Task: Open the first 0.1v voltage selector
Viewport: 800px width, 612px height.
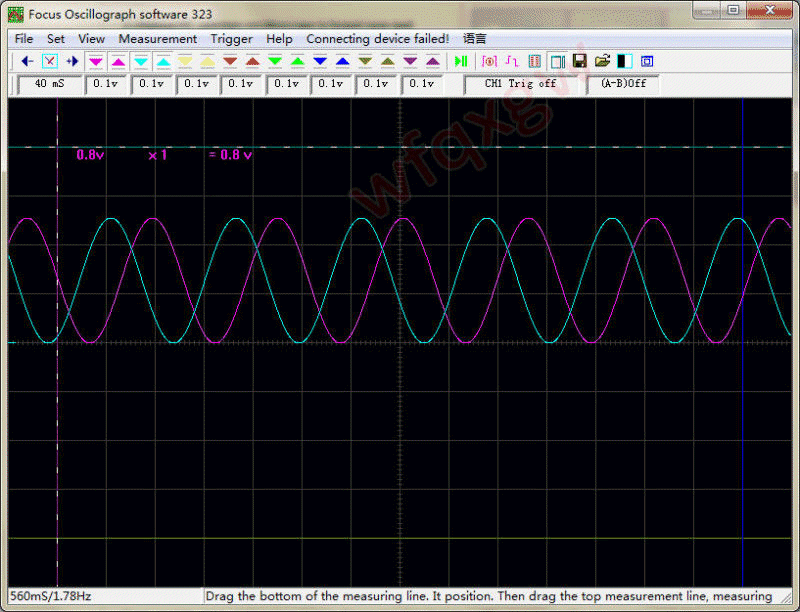Action: (x=107, y=84)
